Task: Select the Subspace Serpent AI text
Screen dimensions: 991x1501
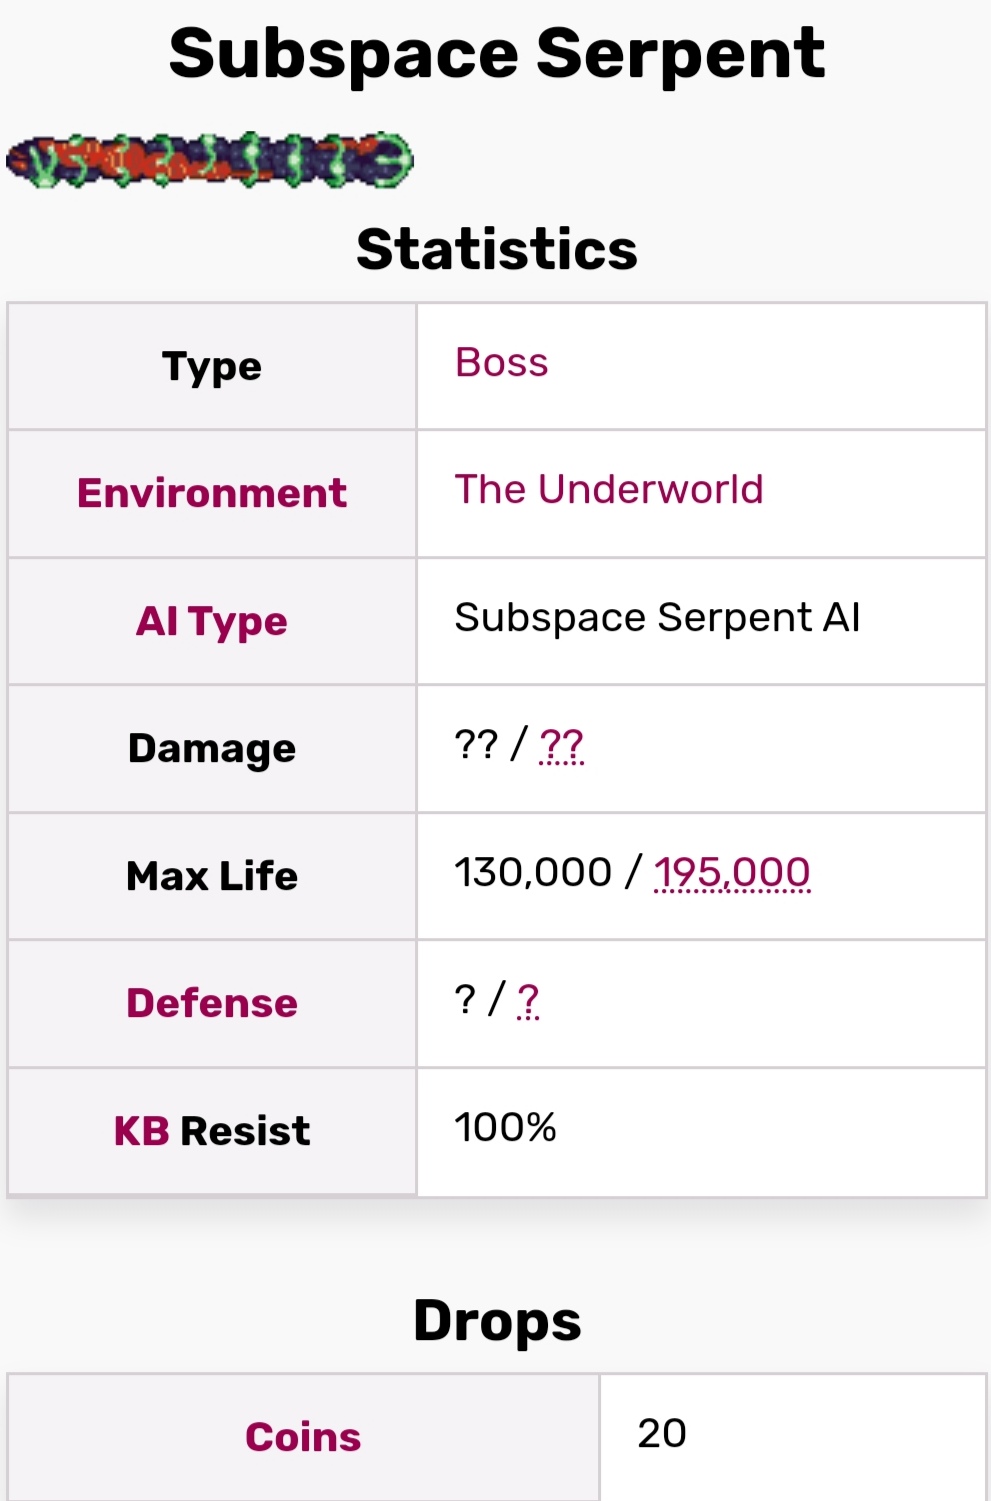Action: pos(657,618)
